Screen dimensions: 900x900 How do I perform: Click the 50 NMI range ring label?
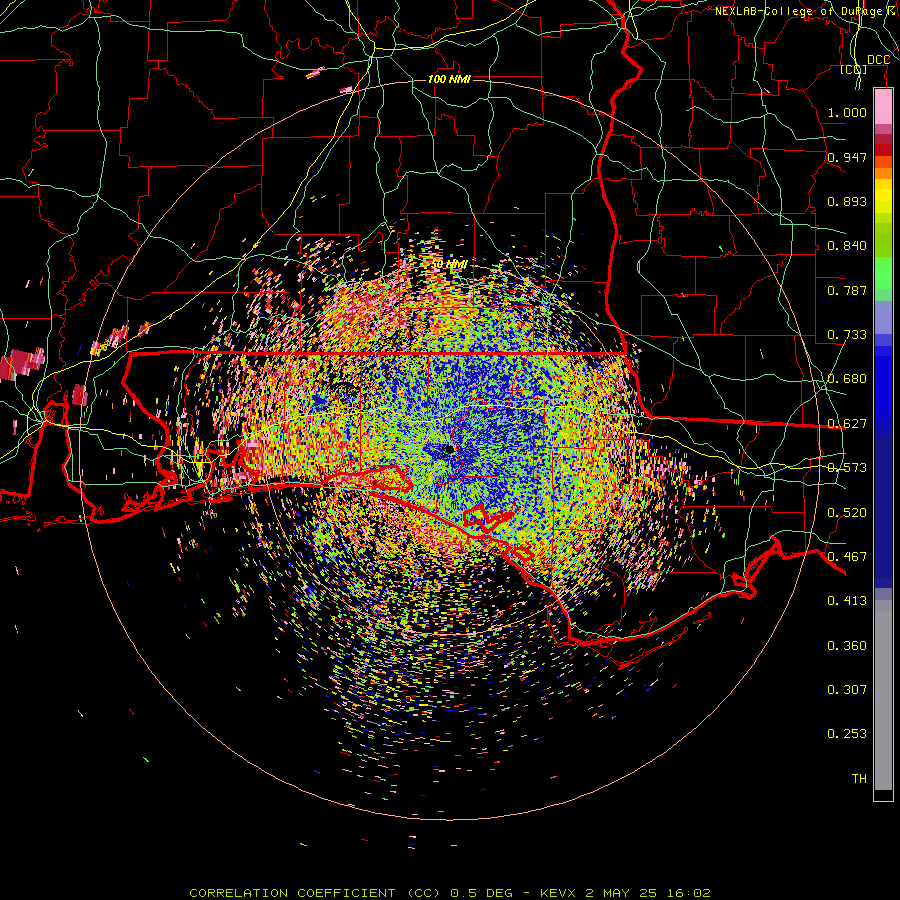tap(449, 265)
